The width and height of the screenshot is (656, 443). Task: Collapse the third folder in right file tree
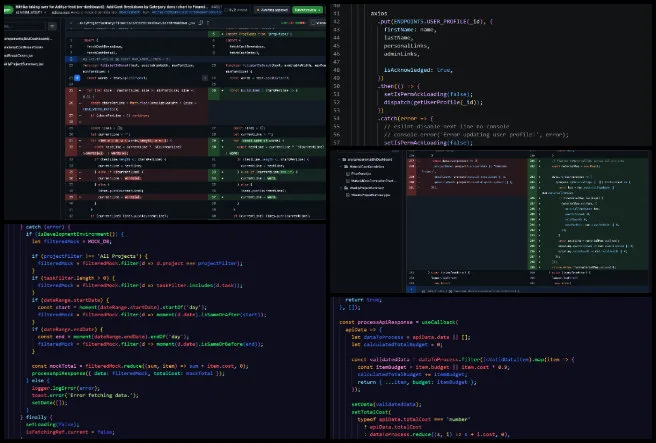tap(341, 188)
